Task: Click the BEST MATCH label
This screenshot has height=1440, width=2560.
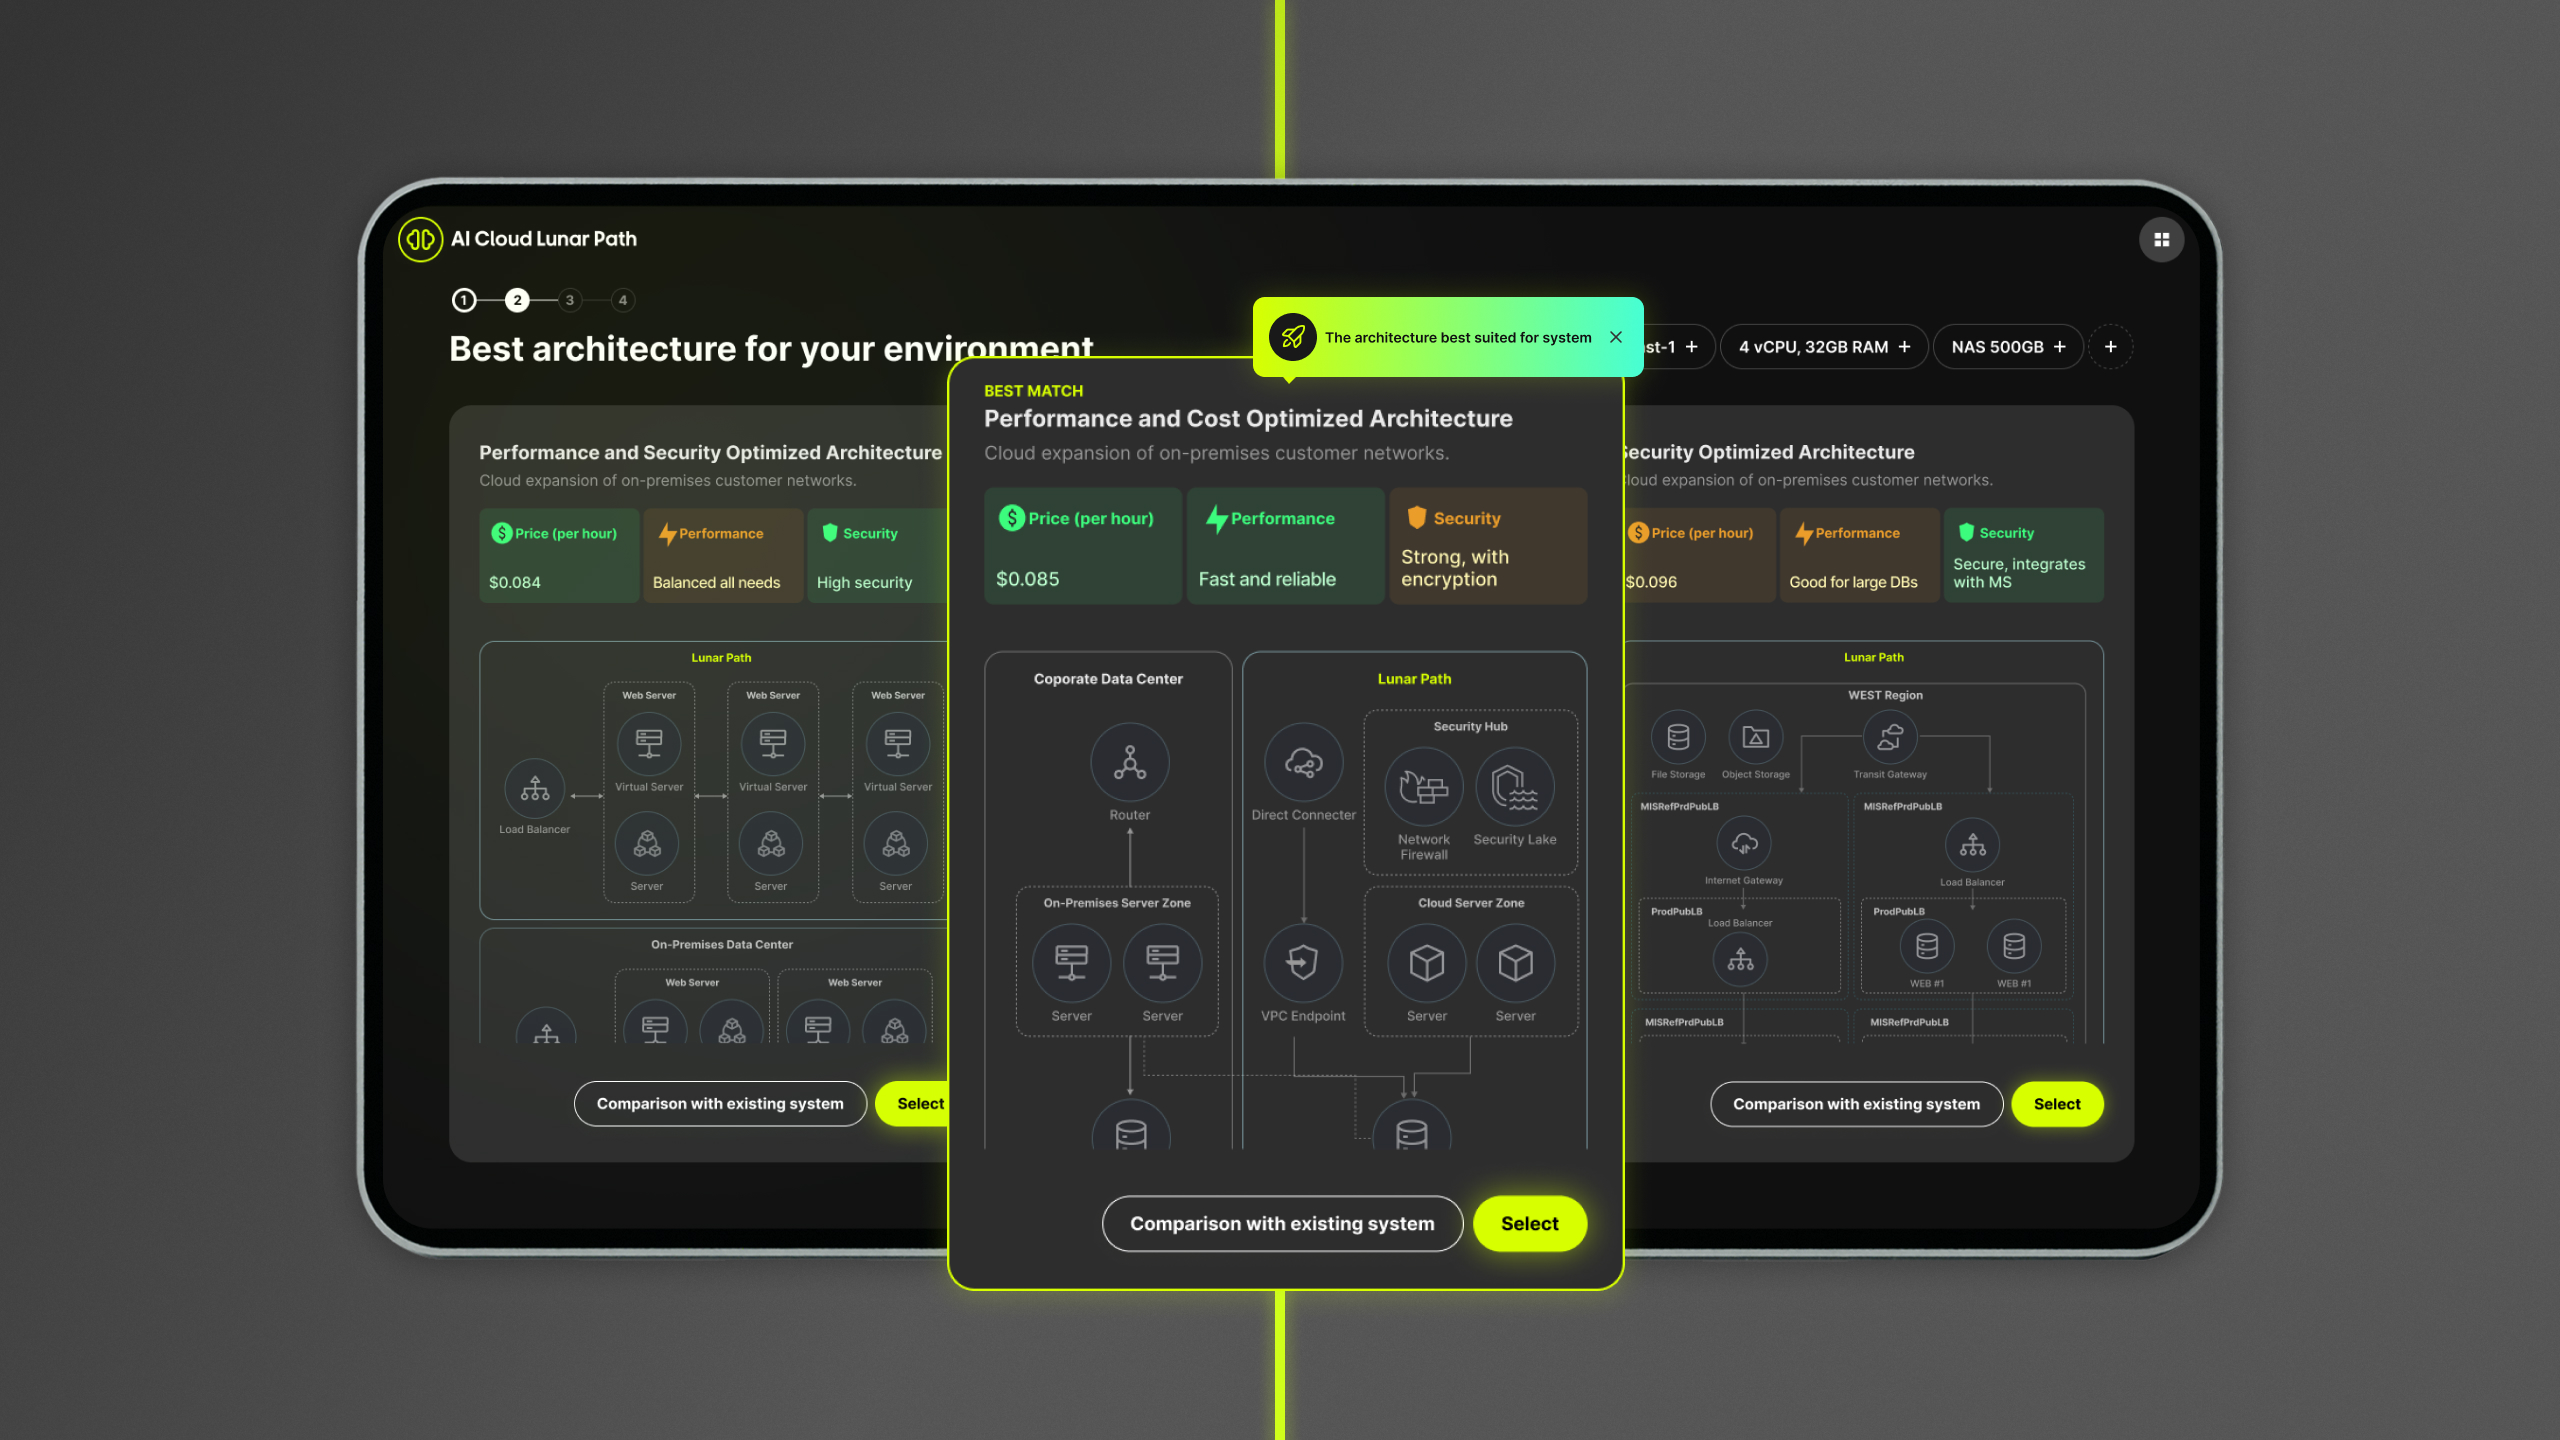Action: (1033, 391)
